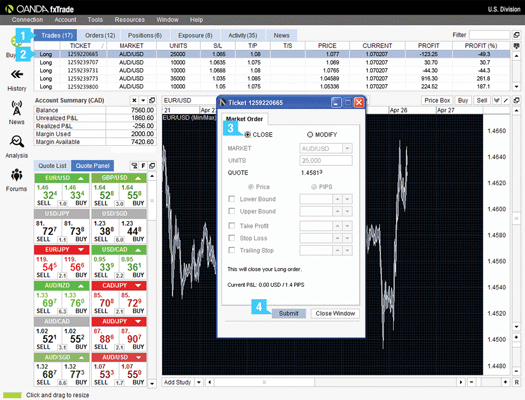The height and width of the screenshot is (400, 525).
Task: Detach the Account Summary panel
Action: click(152, 100)
